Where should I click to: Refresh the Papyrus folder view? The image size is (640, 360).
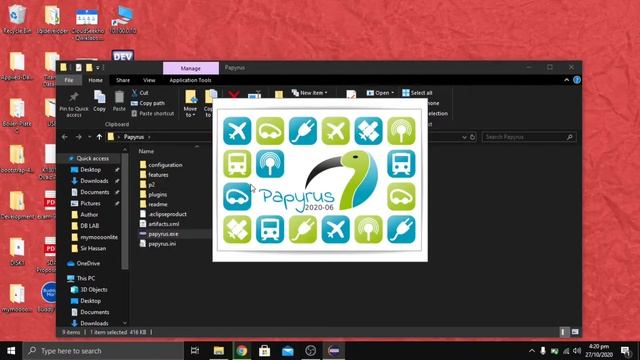473,137
